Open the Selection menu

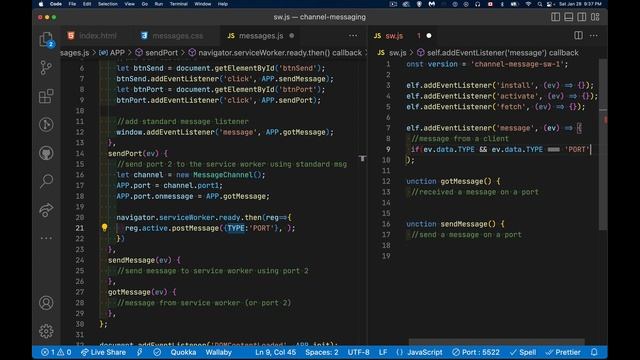[108, 4]
